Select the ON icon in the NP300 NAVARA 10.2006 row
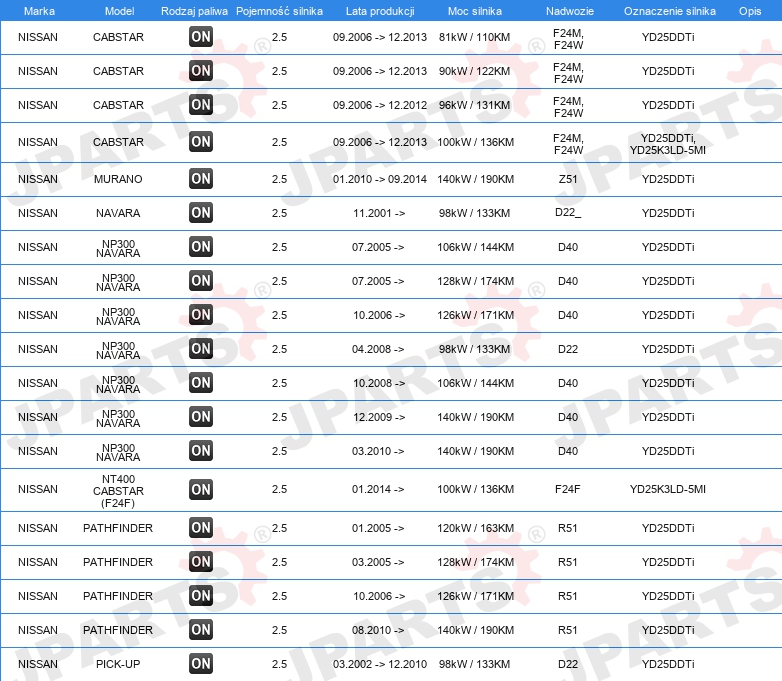Image resolution: width=782 pixels, height=681 pixels. point(201,314)
